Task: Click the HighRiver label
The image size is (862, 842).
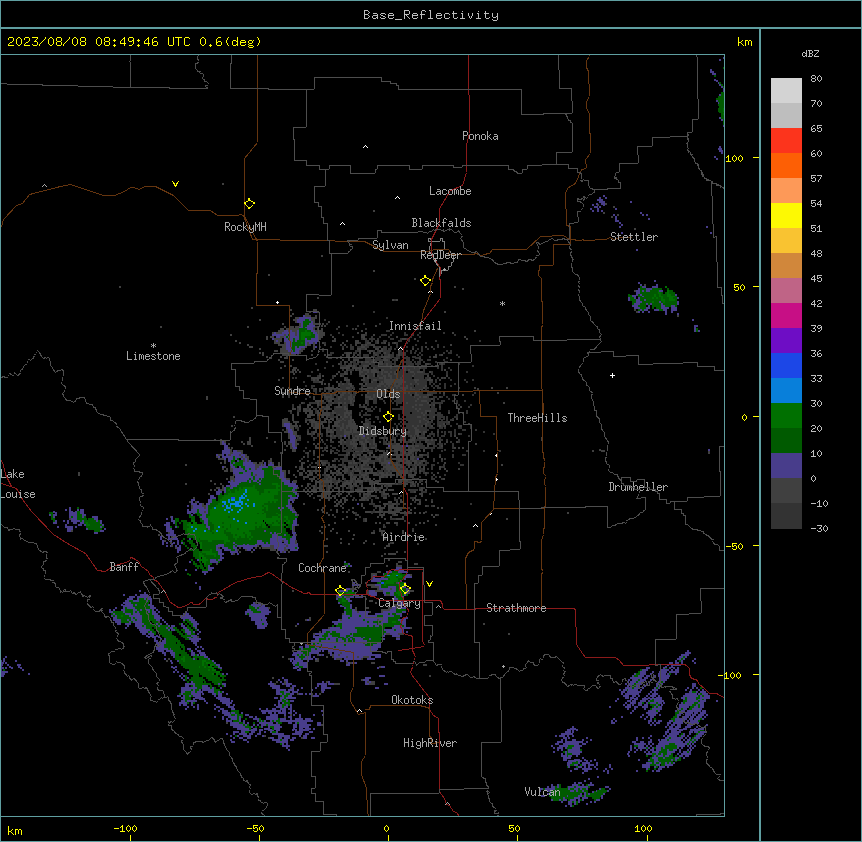Action: [429, 743]
